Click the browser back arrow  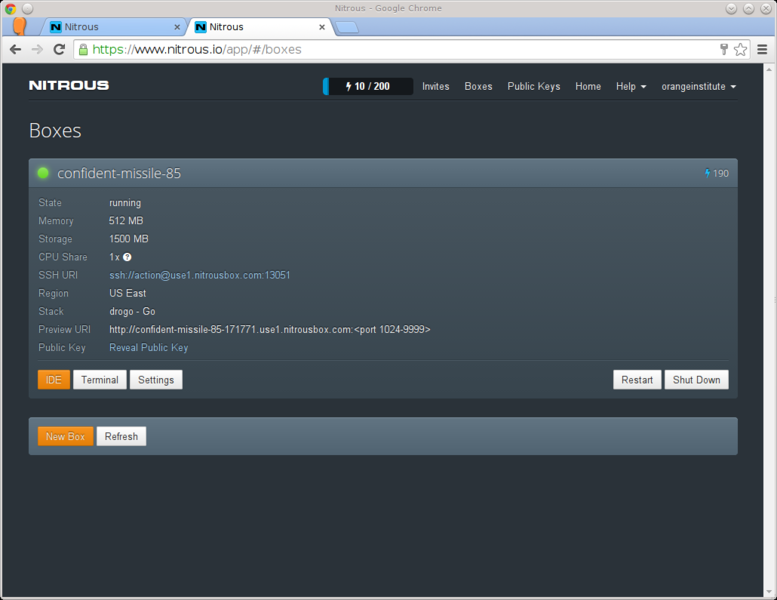click(x=15, y=49)
